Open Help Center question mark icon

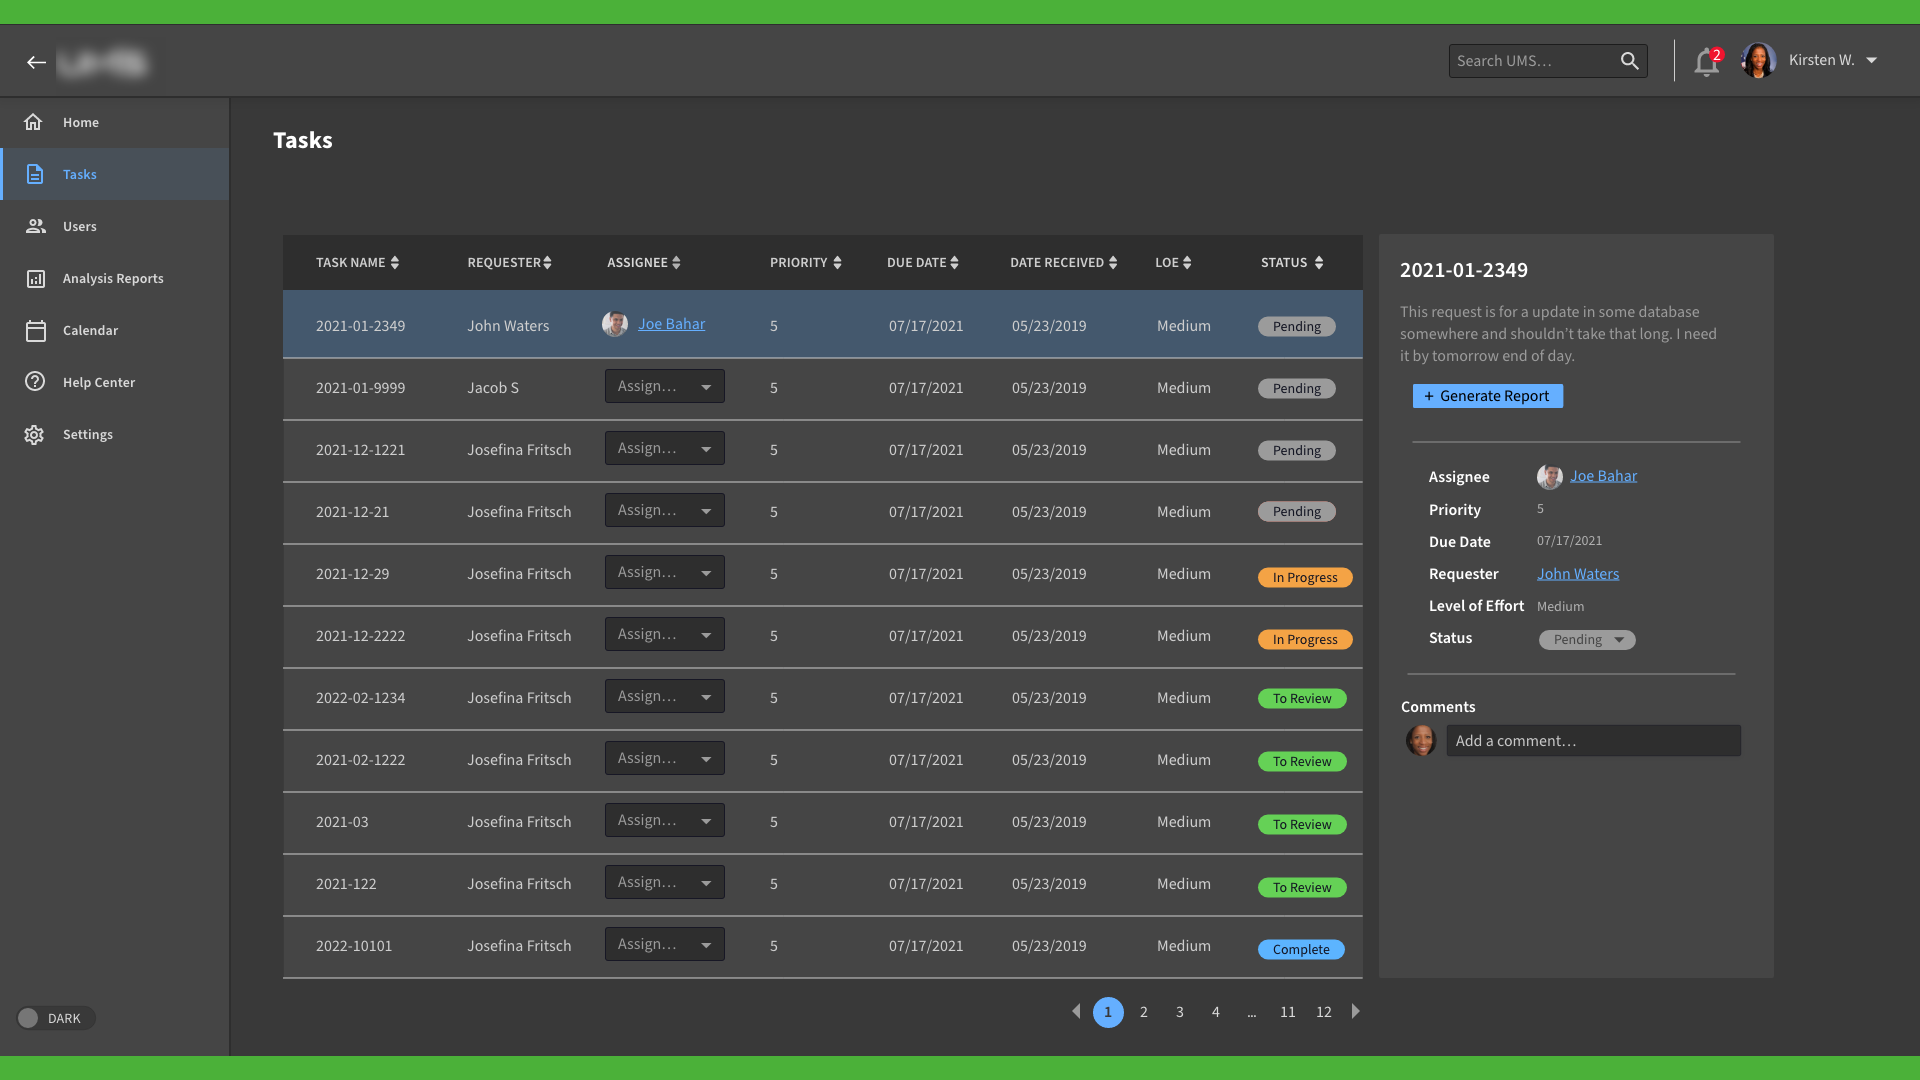(35, 382)
